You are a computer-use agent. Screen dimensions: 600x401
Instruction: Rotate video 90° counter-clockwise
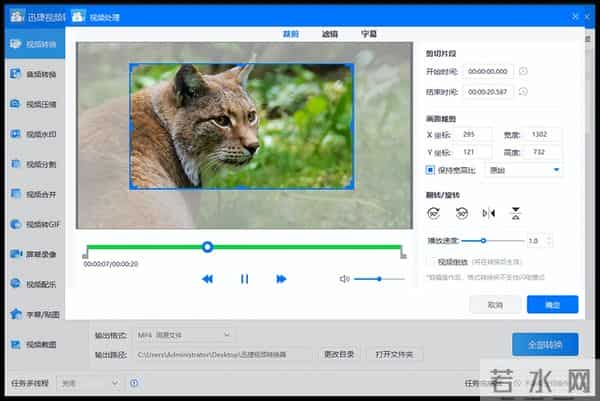pos(462,213)
